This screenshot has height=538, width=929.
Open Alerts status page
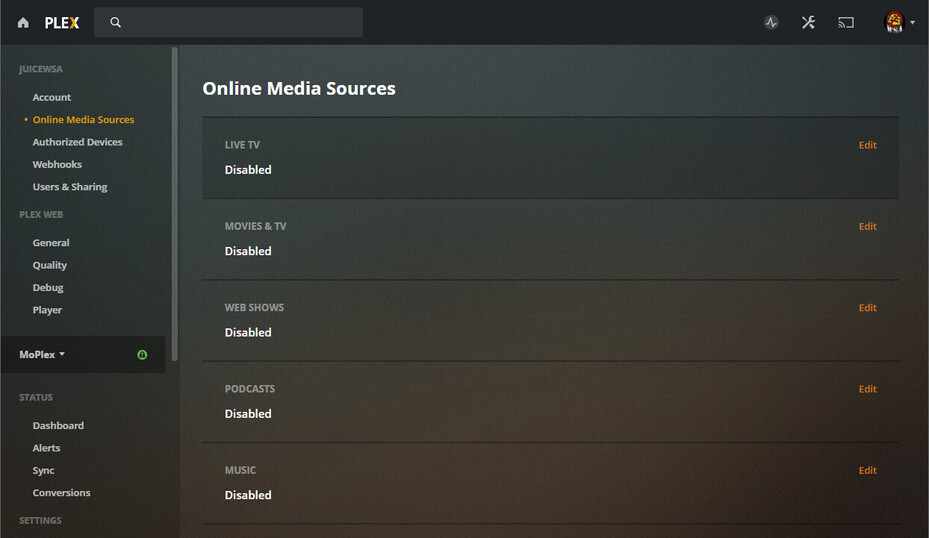click(x=46, y=448)
